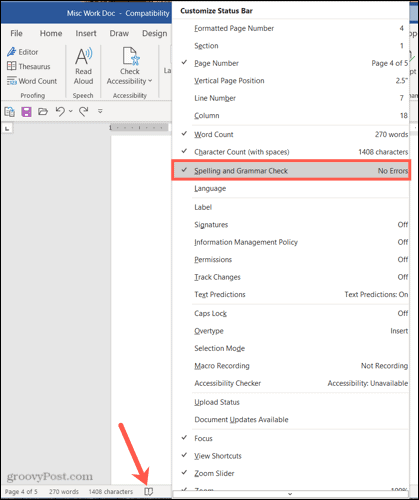The height and width of the screenshot is (500, 419).
Task: Uncheck Character Count (with spaces)
Action: point(291,152)
